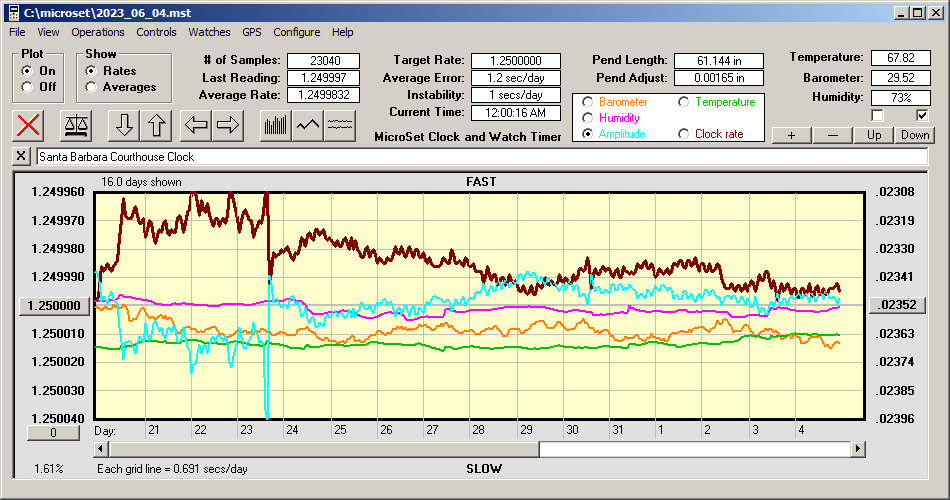
Task: Open the Configure menu
Action: [297, 32]
